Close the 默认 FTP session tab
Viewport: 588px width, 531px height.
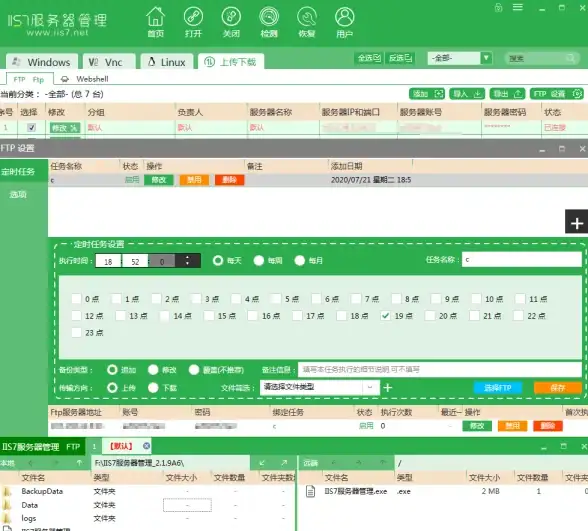tap(147, 446)
